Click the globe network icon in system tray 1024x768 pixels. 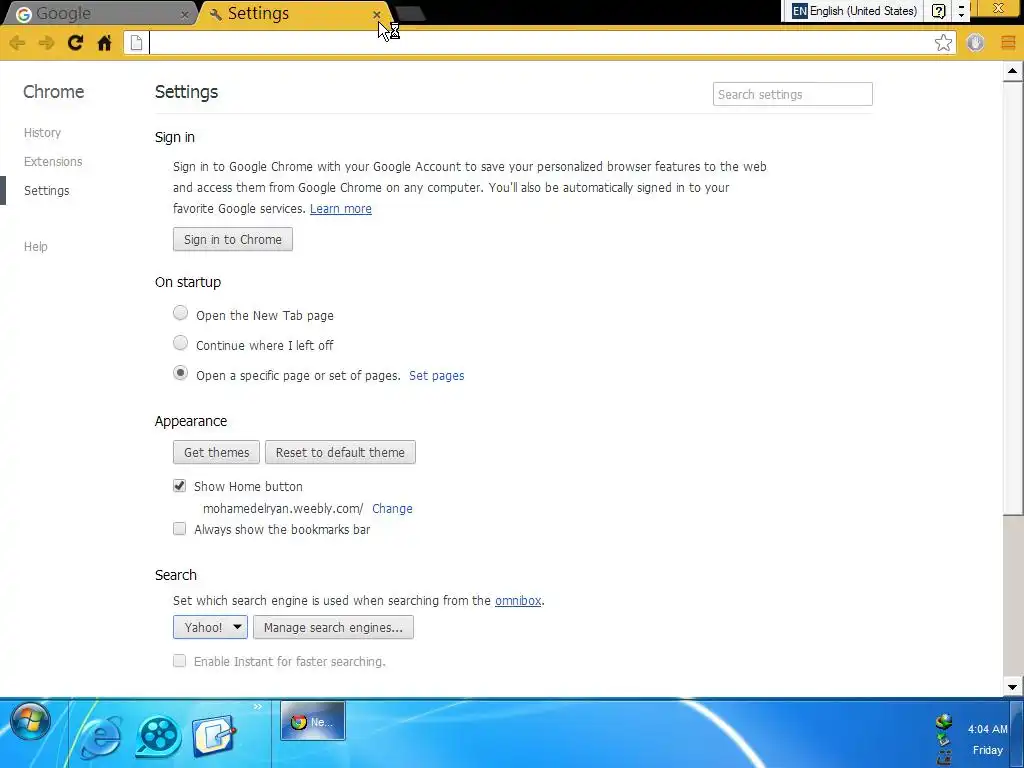[x=944, y=722]
